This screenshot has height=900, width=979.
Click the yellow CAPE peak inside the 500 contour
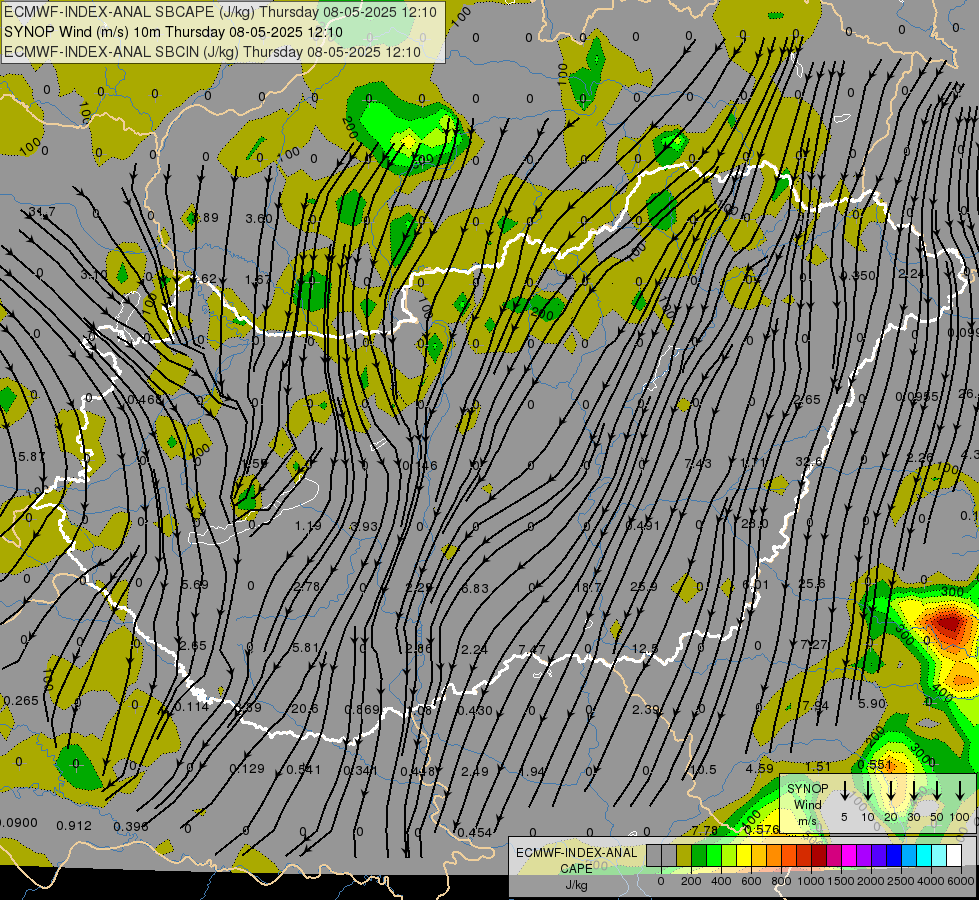pos(408,144)
